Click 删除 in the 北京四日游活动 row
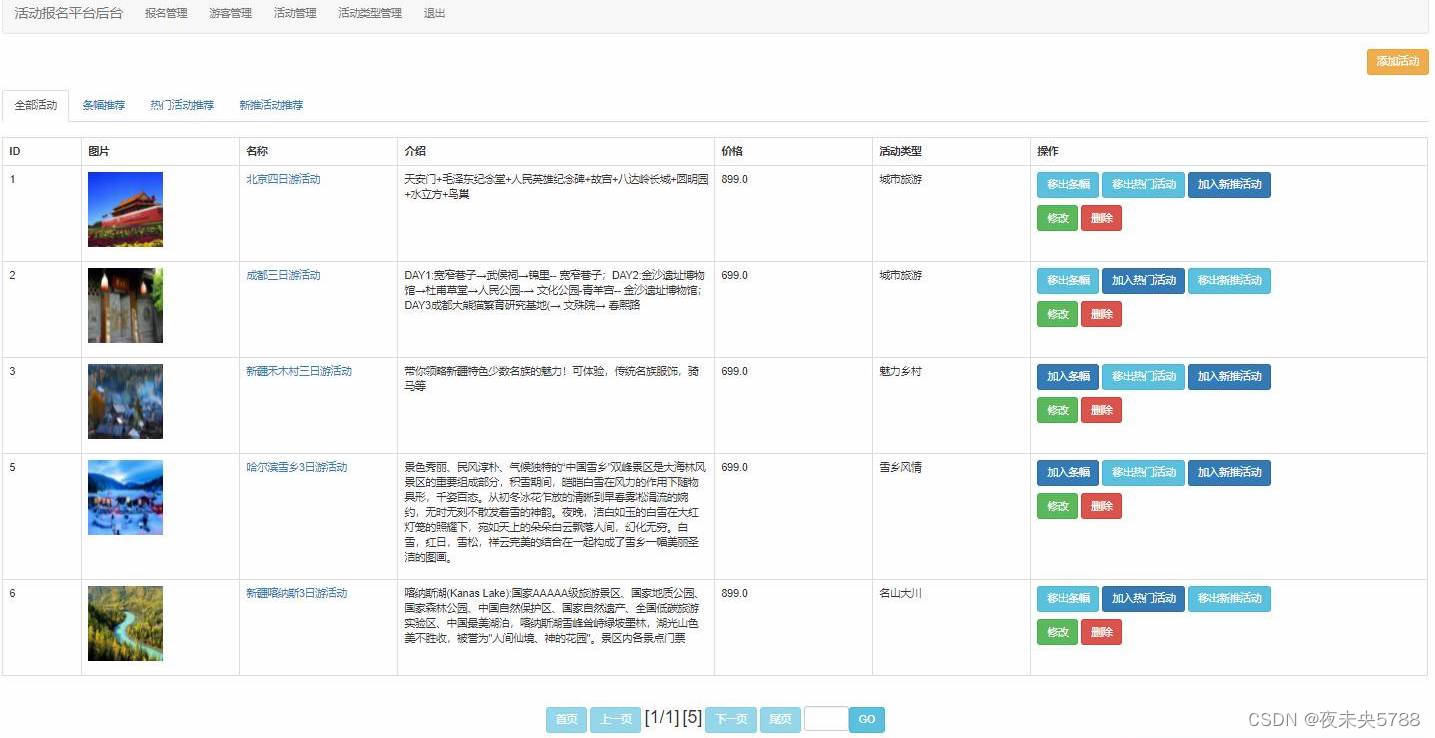 (1101, 218)
